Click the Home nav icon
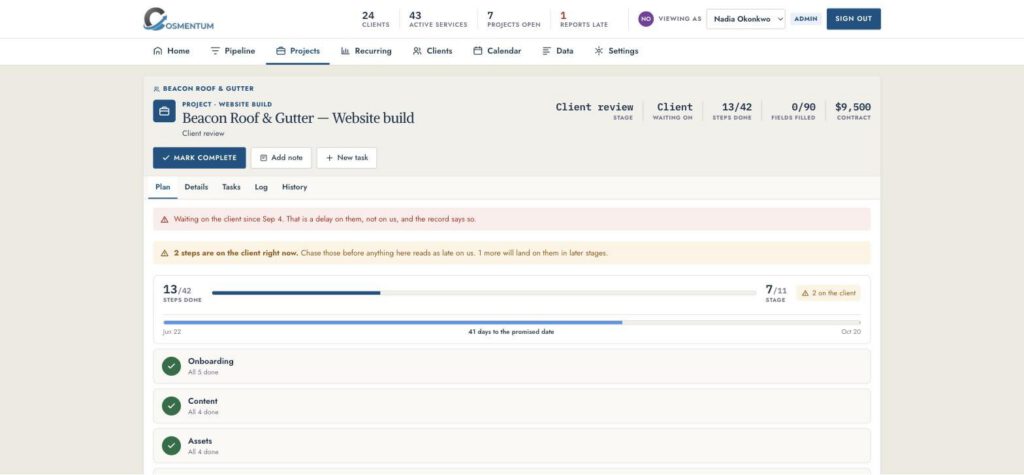 (x=157, y=51)
